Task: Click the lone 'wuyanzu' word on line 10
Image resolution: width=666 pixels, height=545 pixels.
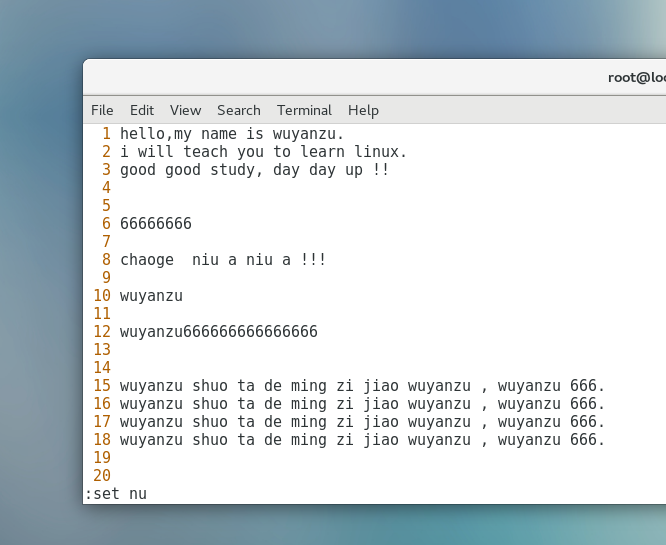Action: pyautogui.click(x=151, y=296)
